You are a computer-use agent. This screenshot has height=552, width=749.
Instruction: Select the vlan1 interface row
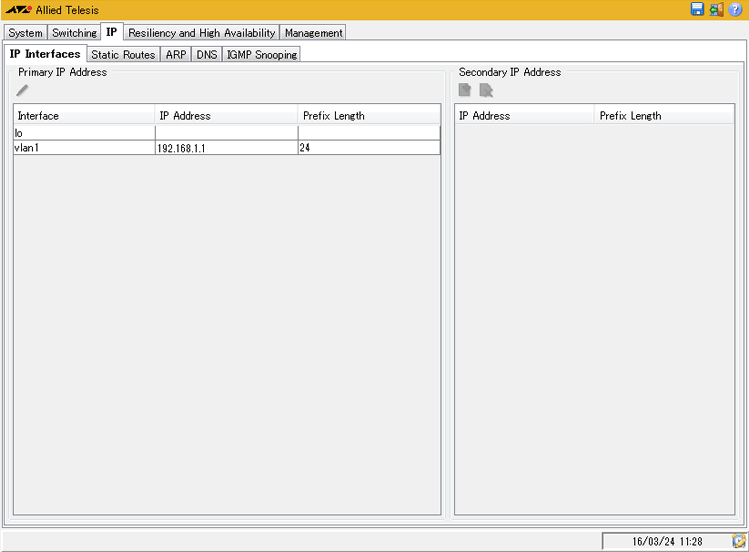pos(84,148)
